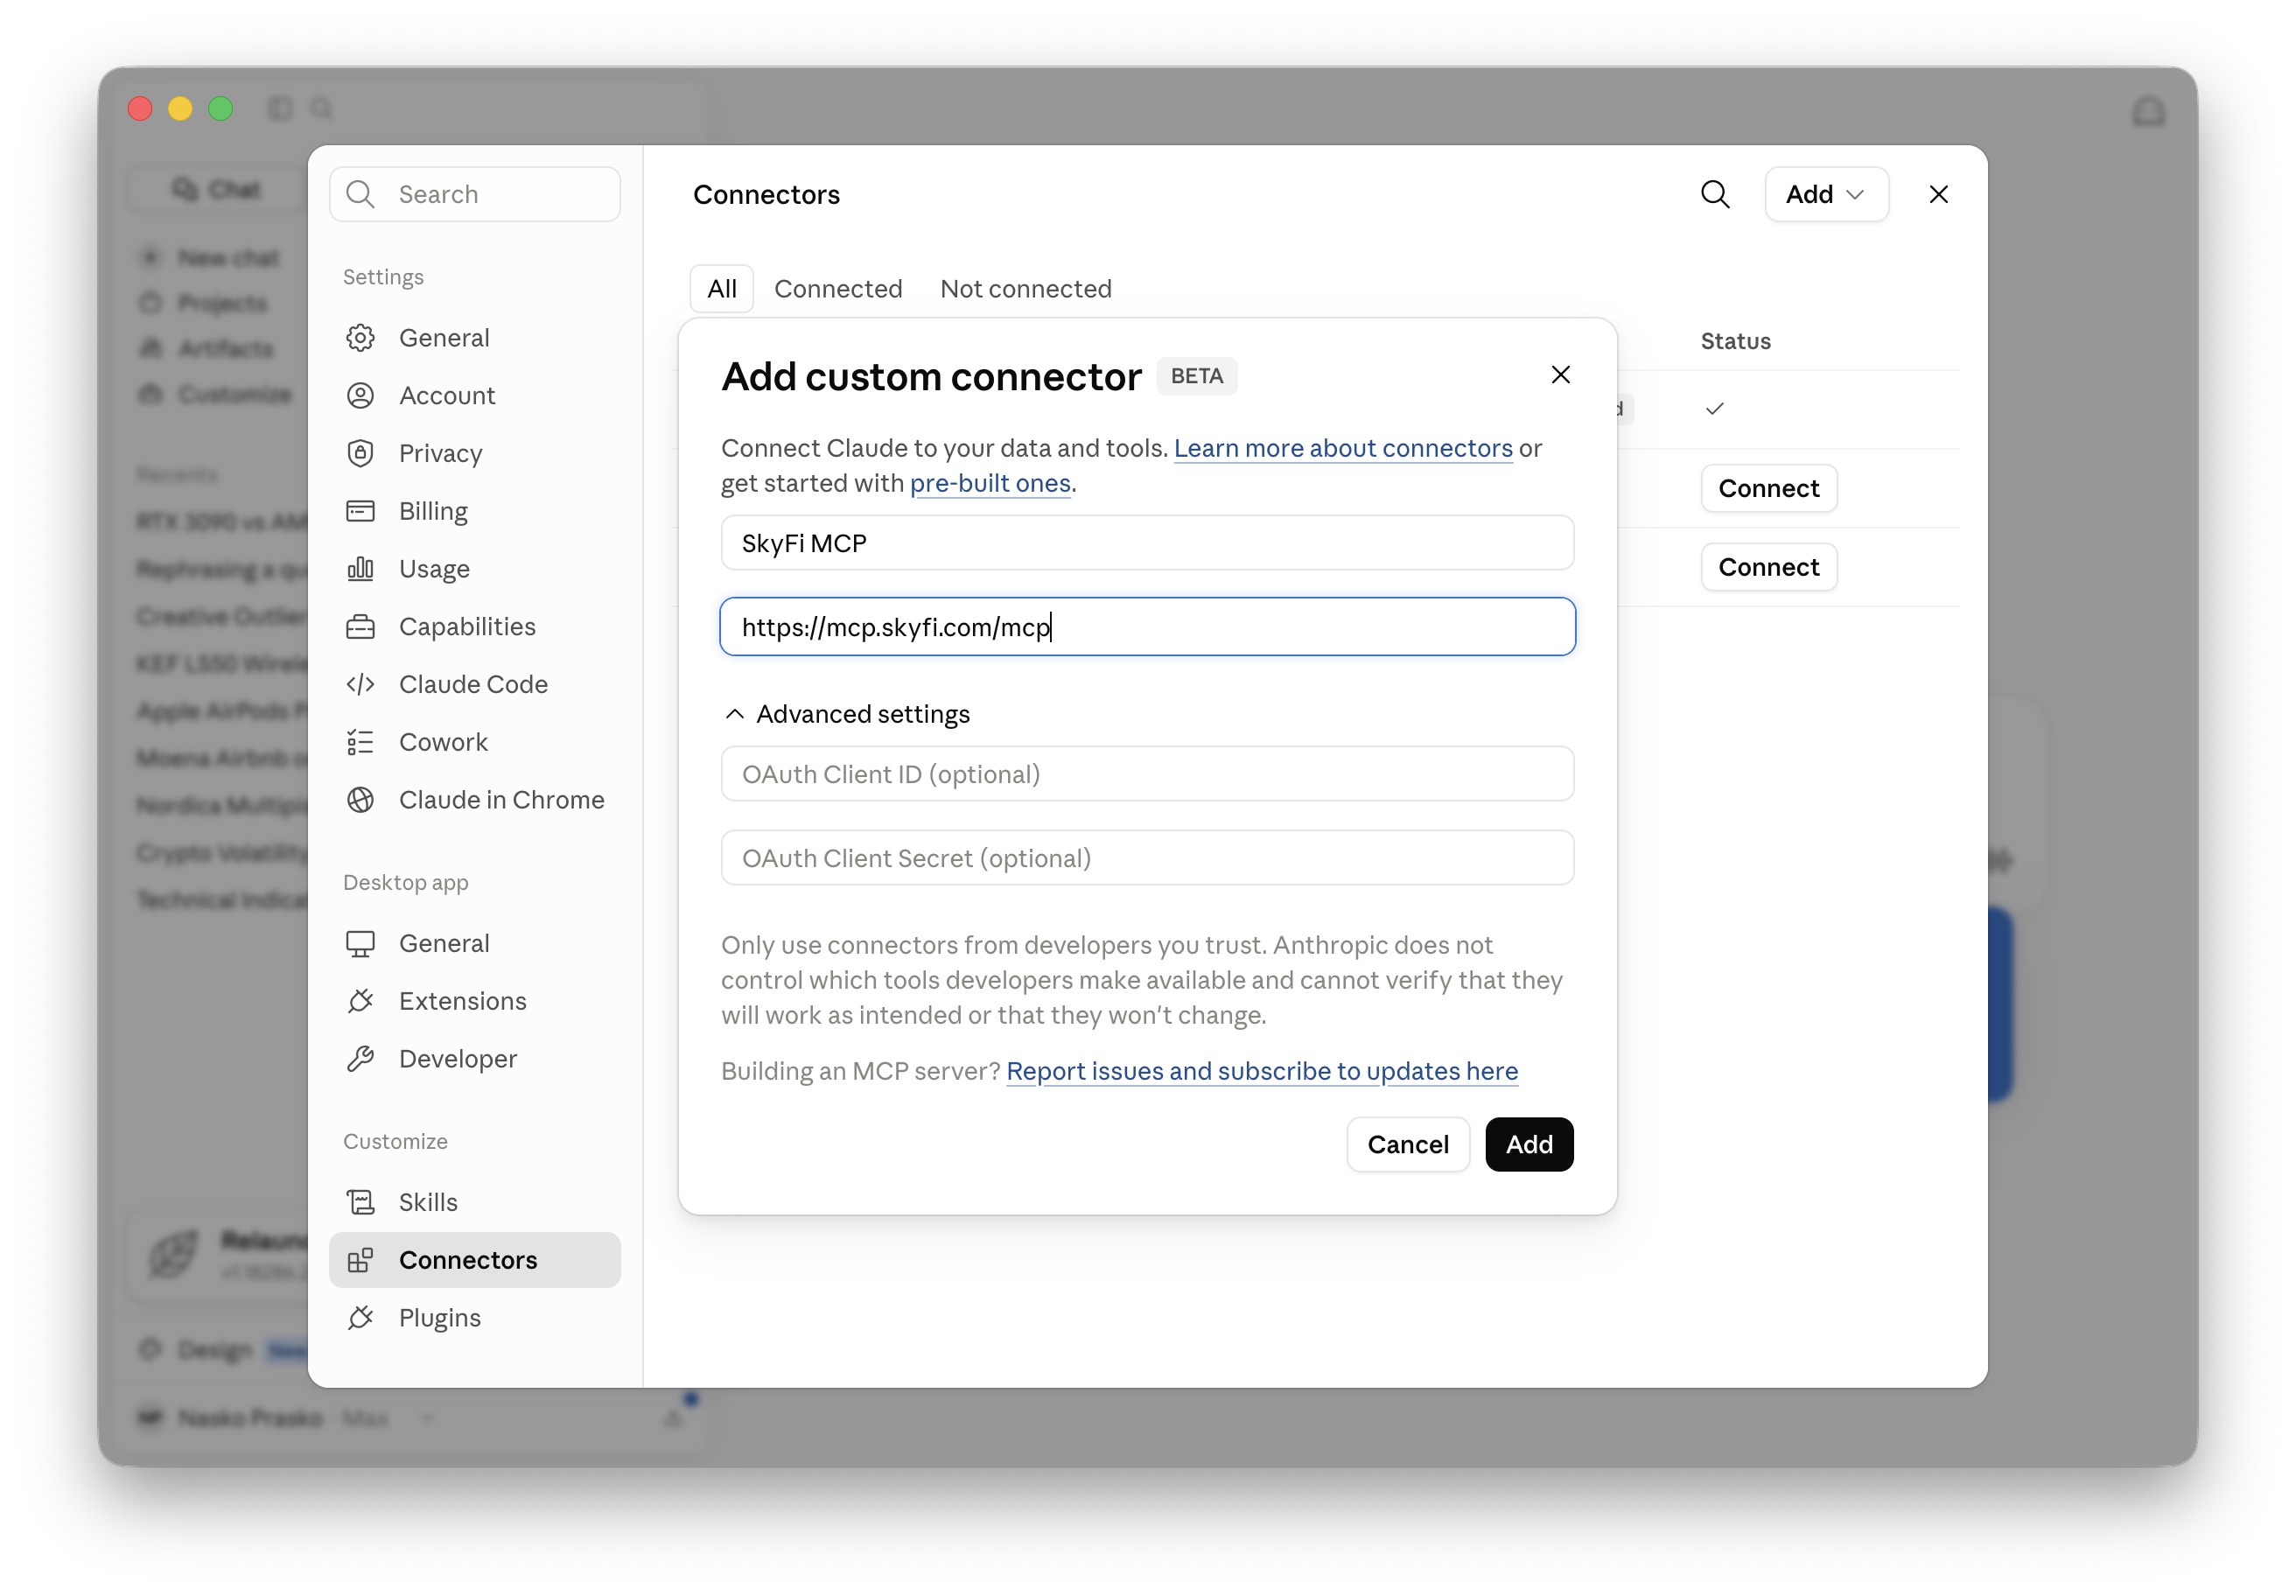
Task: Open Usage bar chart icon
Action: 360,569
